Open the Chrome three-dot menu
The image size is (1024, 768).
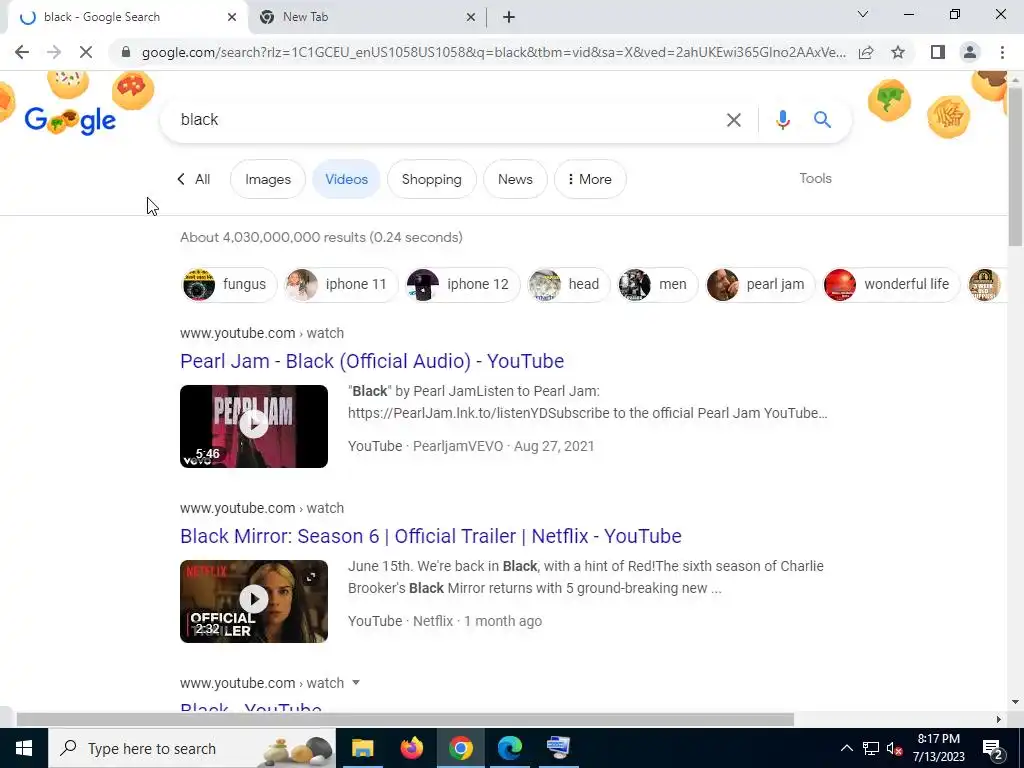[x=1002, y=52]
